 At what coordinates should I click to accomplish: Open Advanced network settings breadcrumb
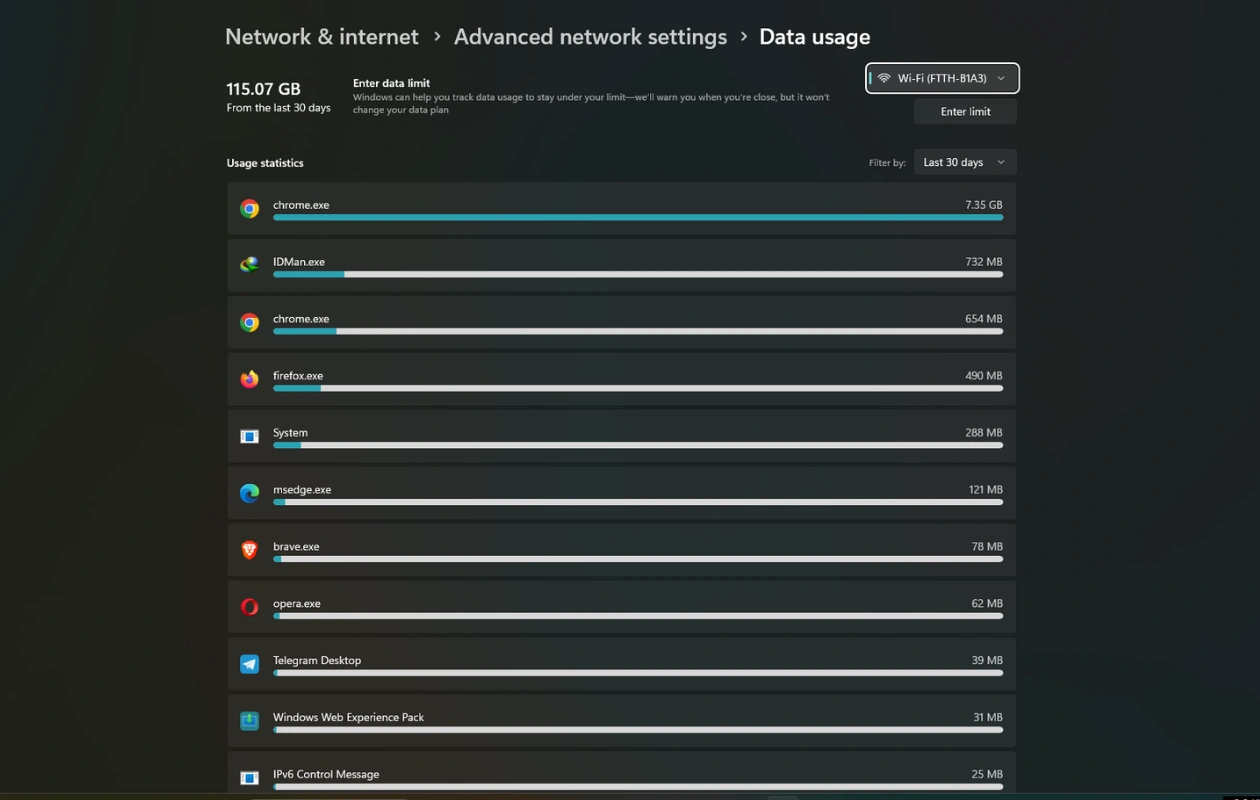point(590,37)
